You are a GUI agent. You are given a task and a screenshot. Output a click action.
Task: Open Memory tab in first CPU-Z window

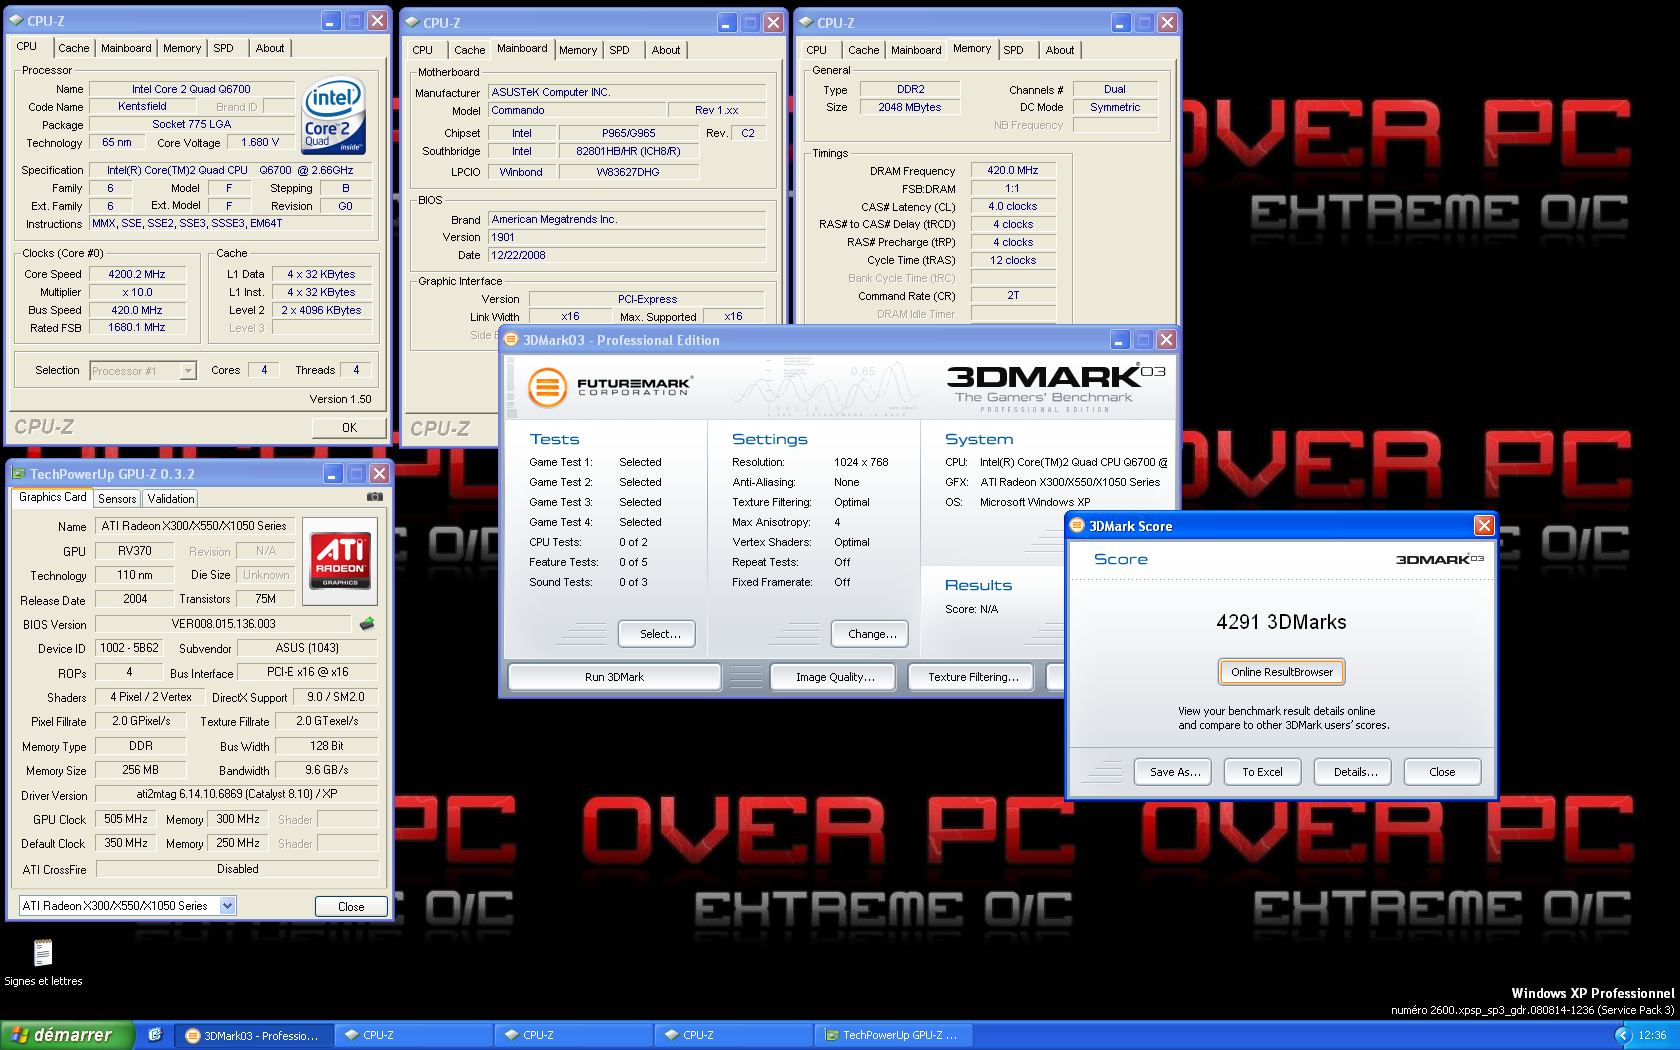tap(182, 48)
